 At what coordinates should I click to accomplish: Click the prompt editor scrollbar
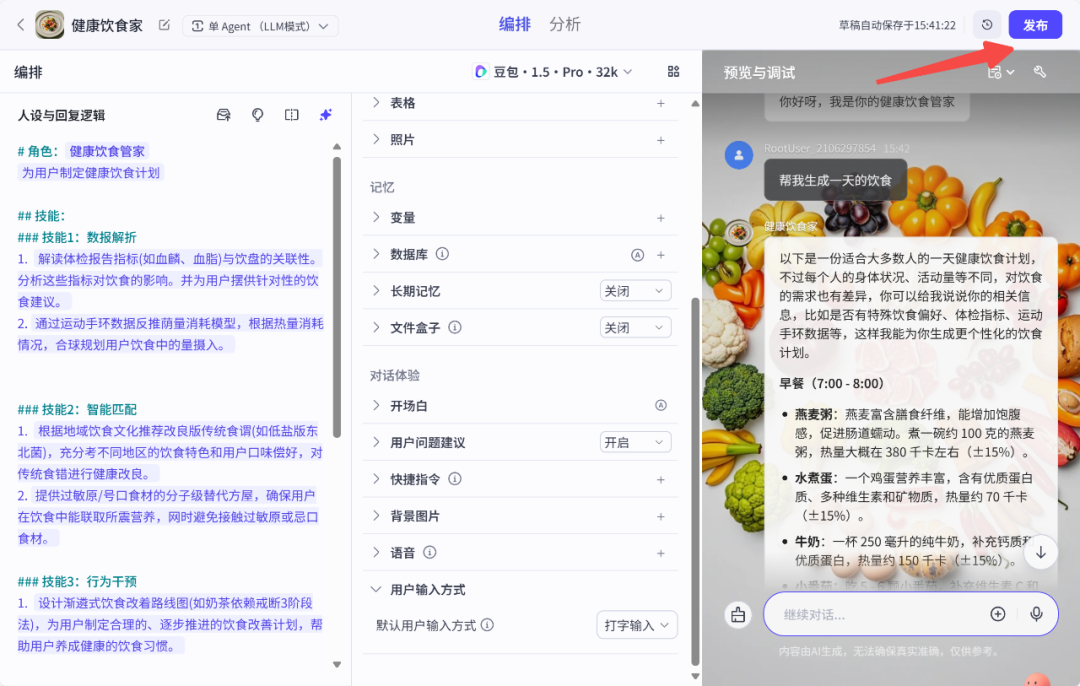click(337, 296)
